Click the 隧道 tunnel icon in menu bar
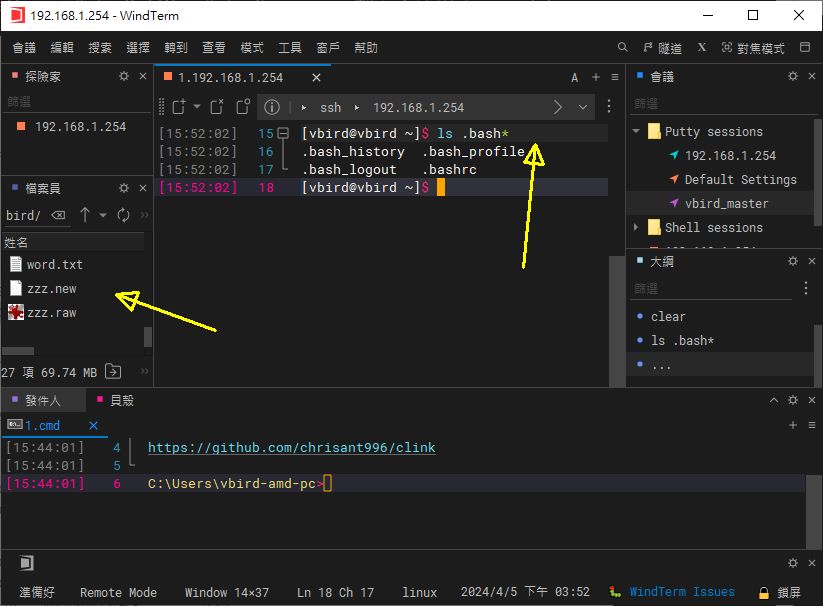Viewport: 823px width, 606px height. [x=650, y=47]
